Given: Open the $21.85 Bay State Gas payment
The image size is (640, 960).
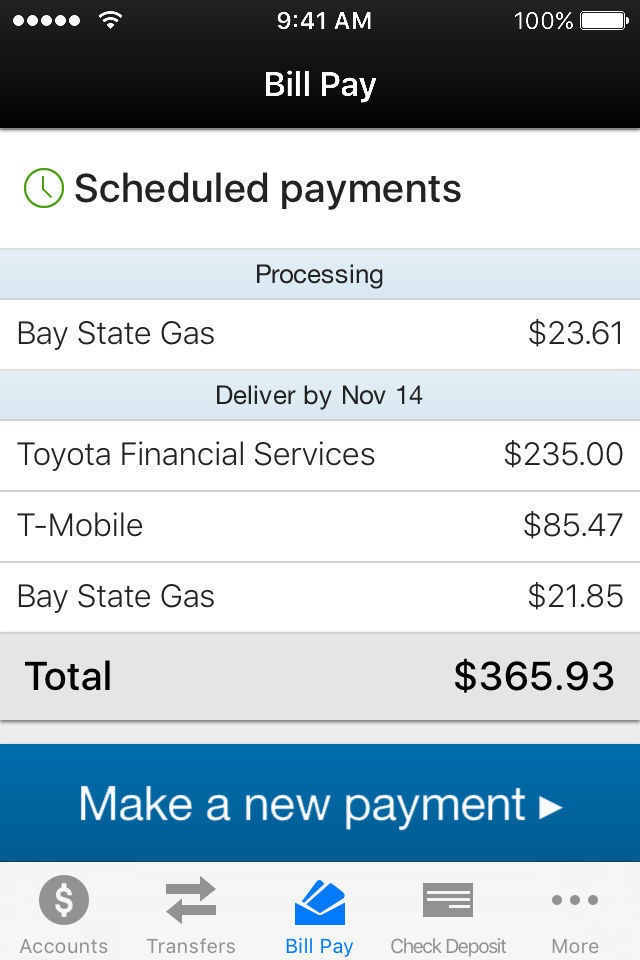Looking at the screenshot, I should click(x=320, y=597).
